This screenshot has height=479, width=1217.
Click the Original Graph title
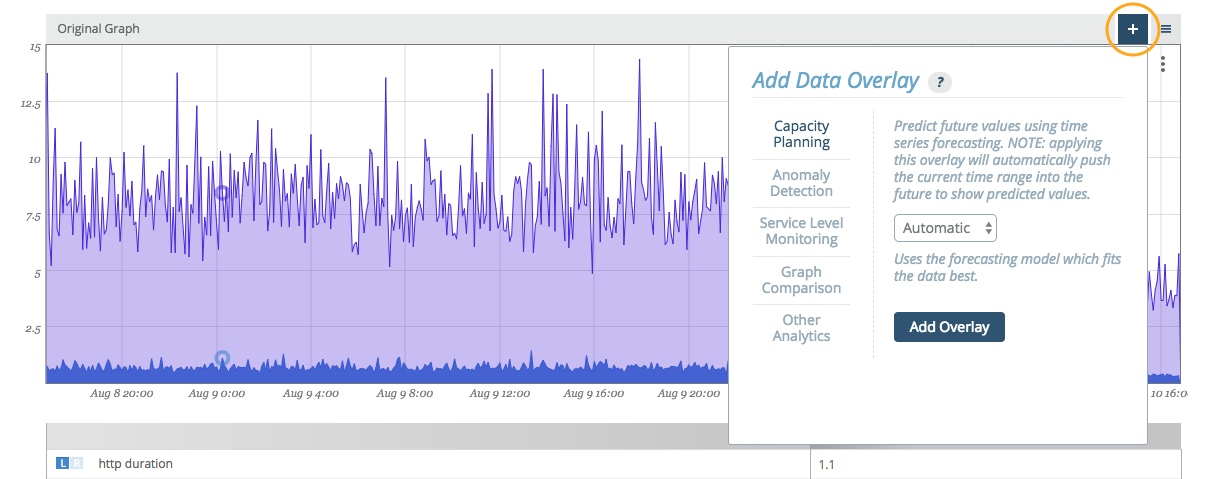[98, 29]
